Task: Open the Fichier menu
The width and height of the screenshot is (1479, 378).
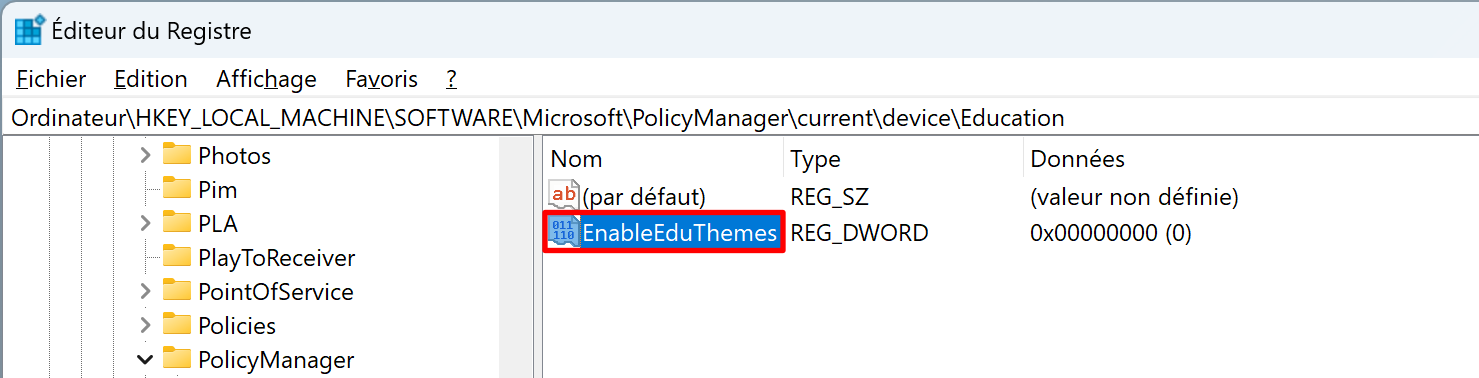Action: 52,79
